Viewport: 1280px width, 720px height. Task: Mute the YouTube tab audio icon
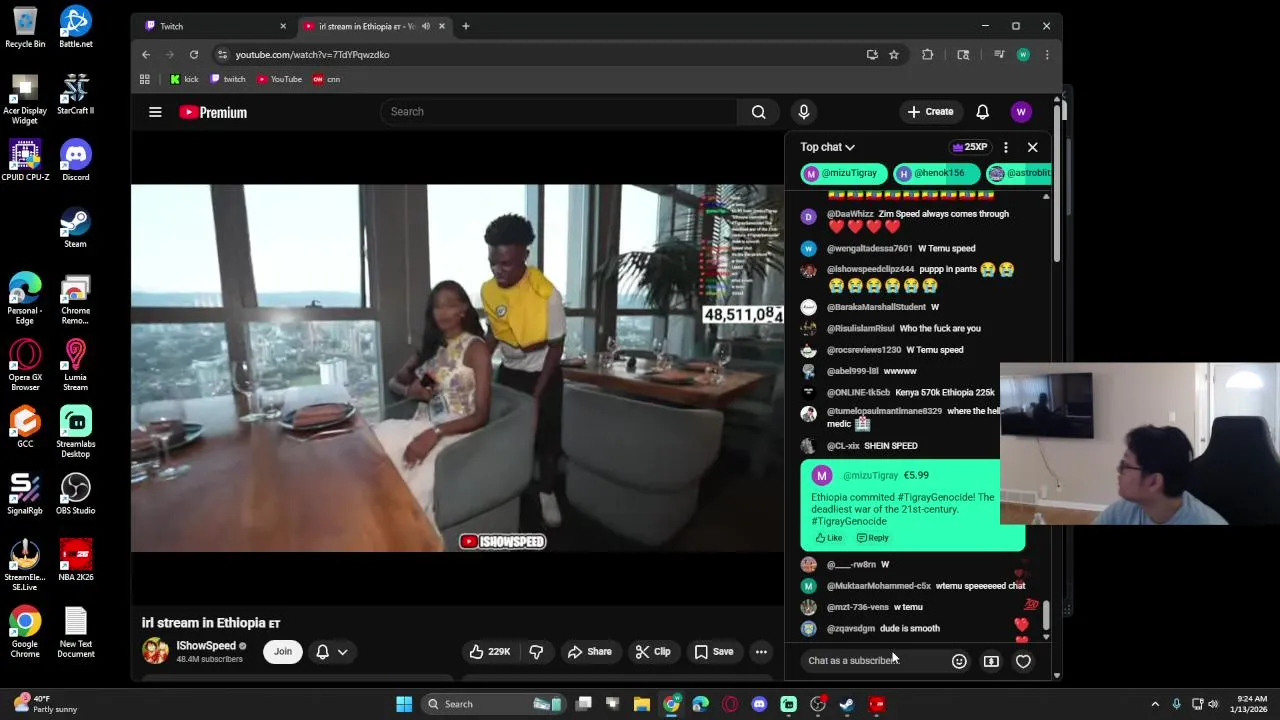point(426,26)
